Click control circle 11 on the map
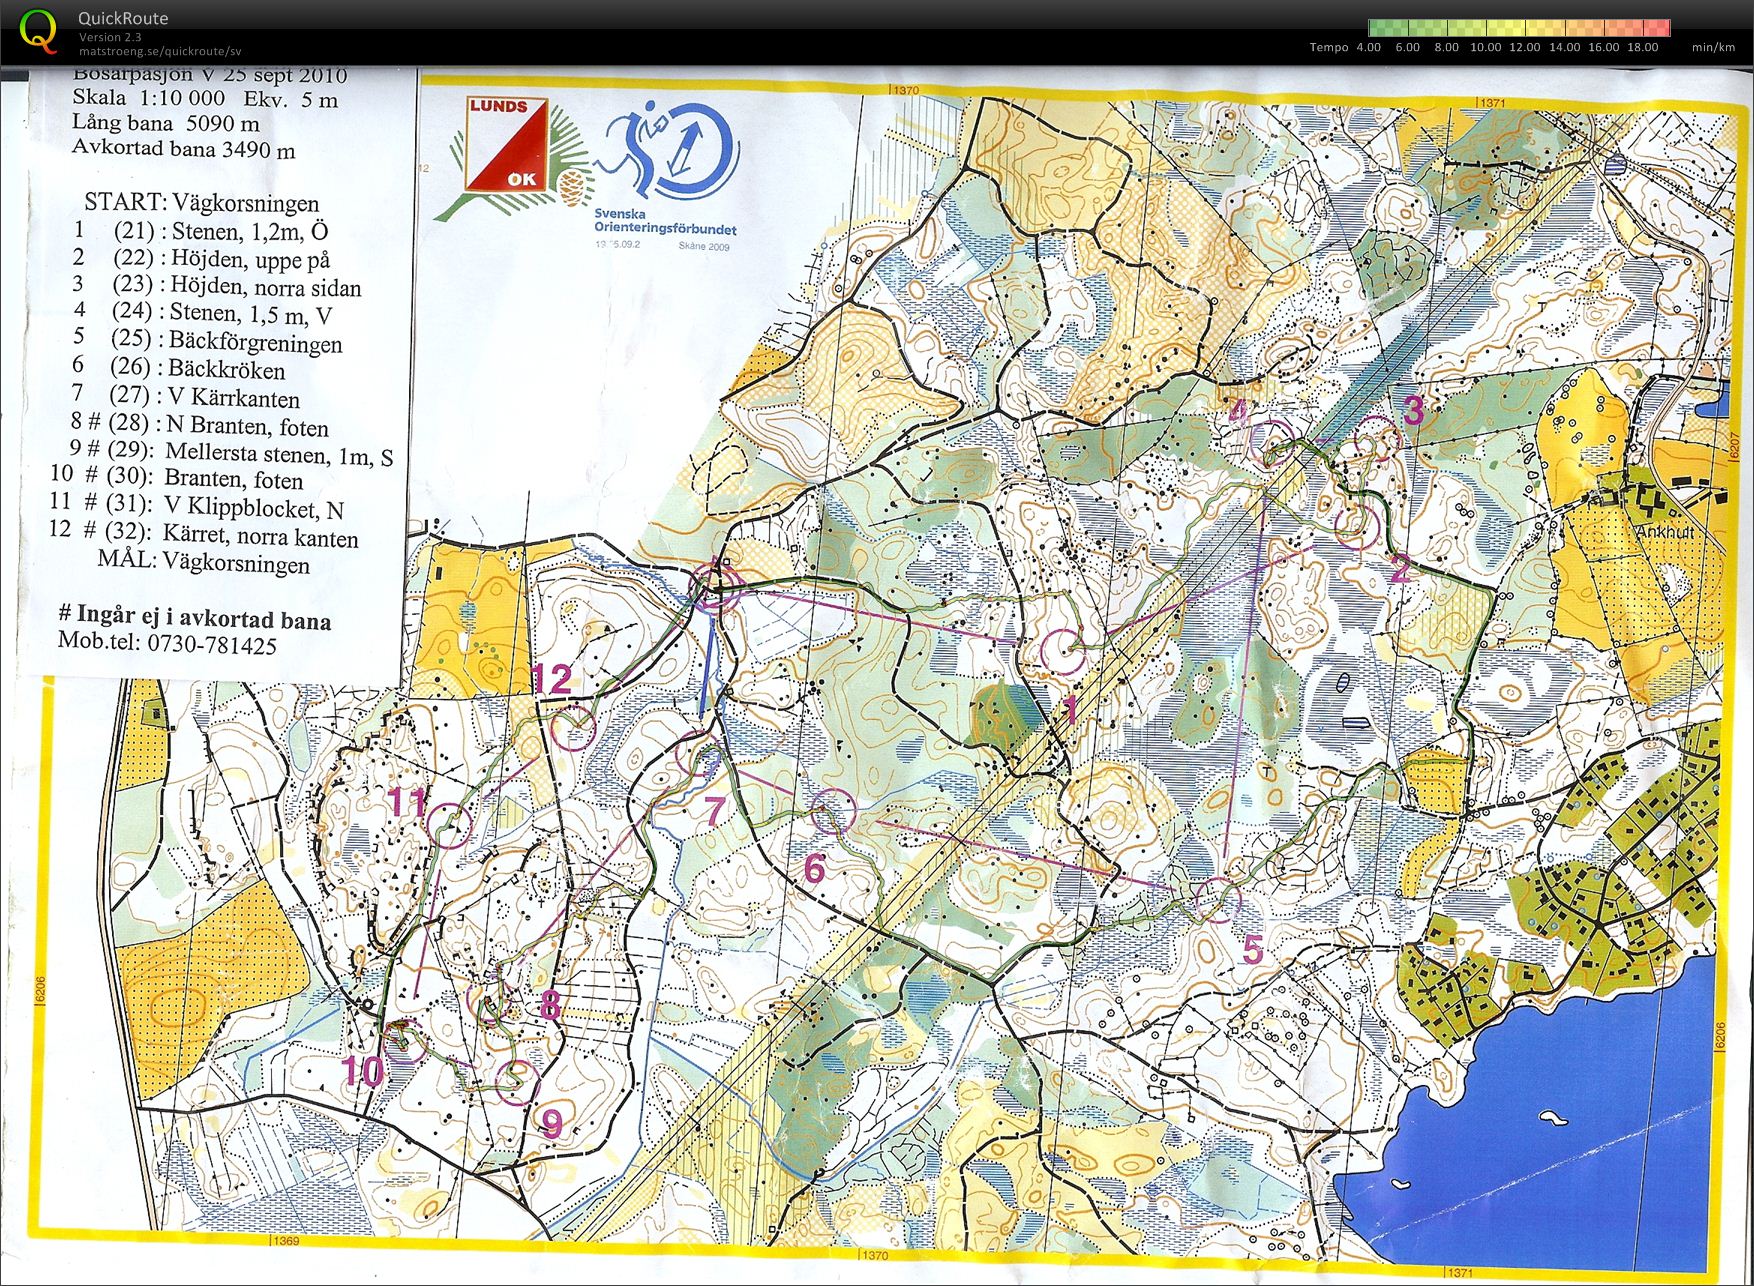Screen dimensions: 1754x1286 (x=451, y=825)
